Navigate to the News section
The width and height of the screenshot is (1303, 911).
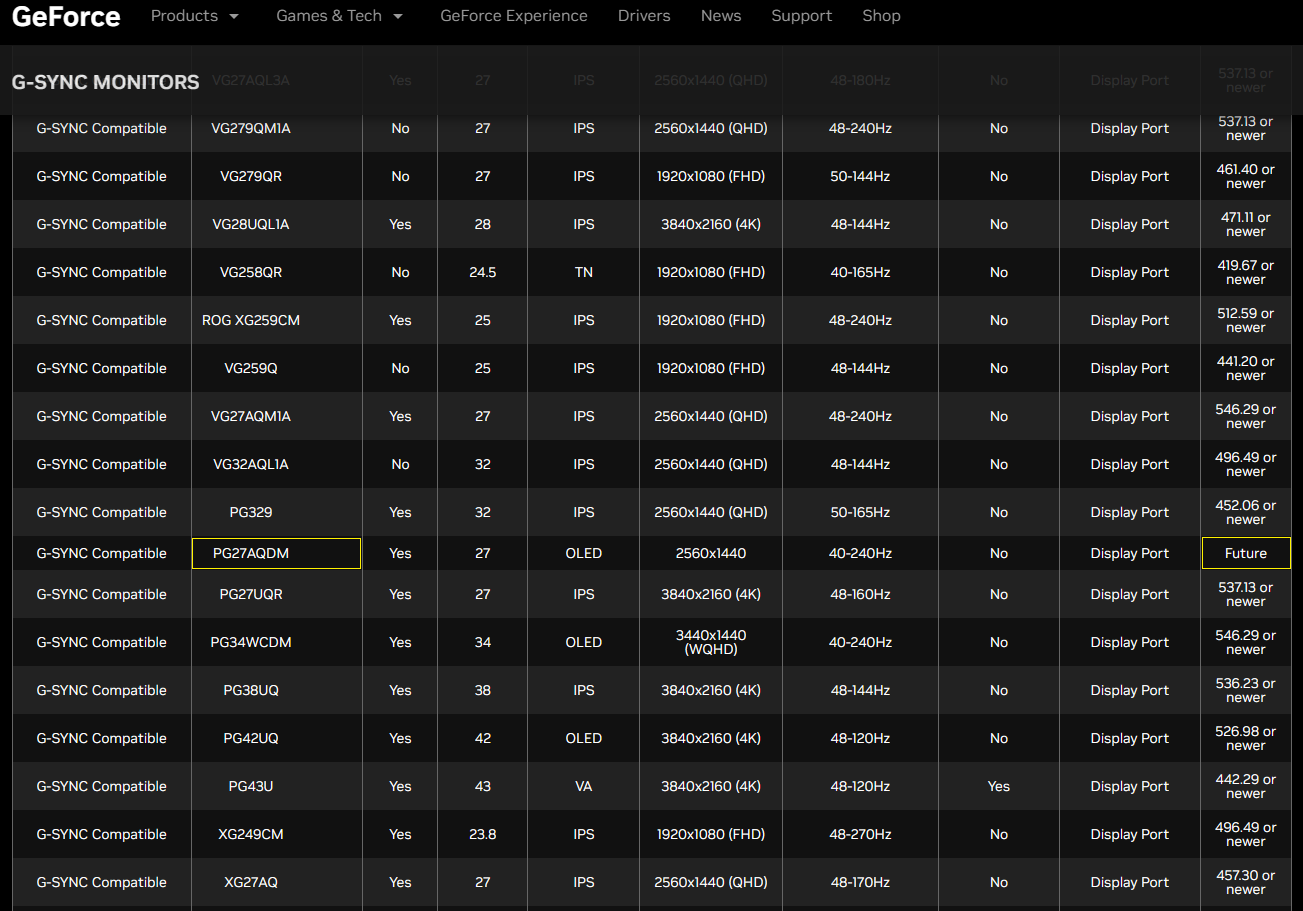tap(721, 16)
